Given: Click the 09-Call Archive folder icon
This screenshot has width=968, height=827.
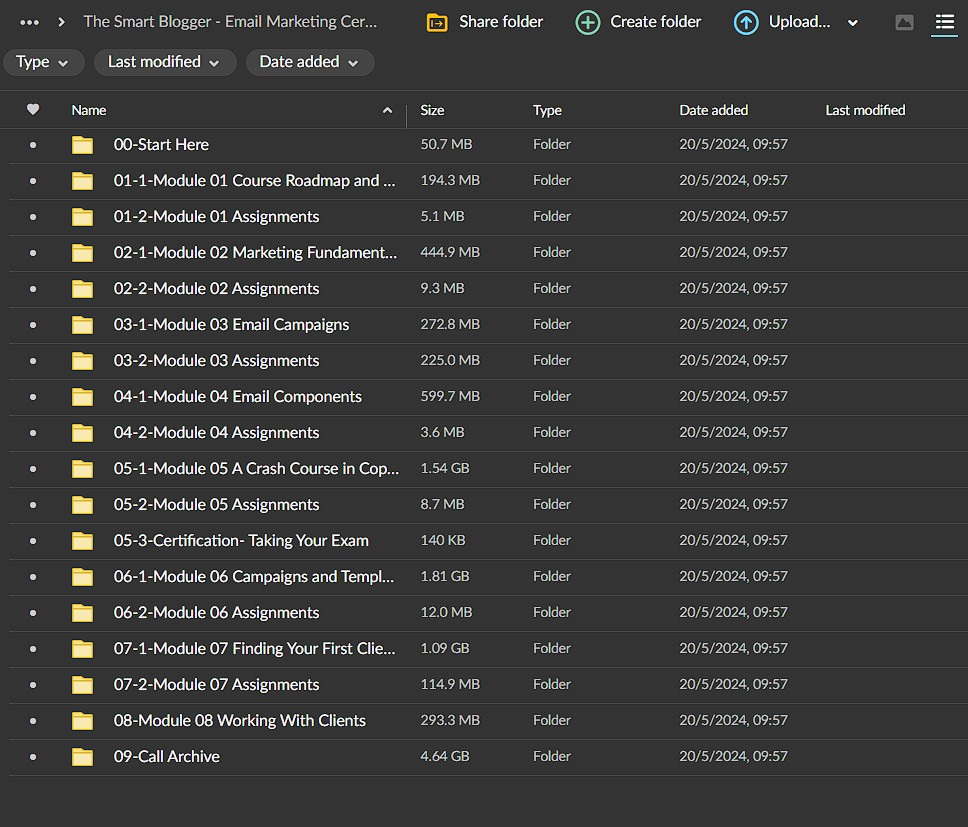Looking at the screenshot, I should pyautogui.click(x=82, y=756).
